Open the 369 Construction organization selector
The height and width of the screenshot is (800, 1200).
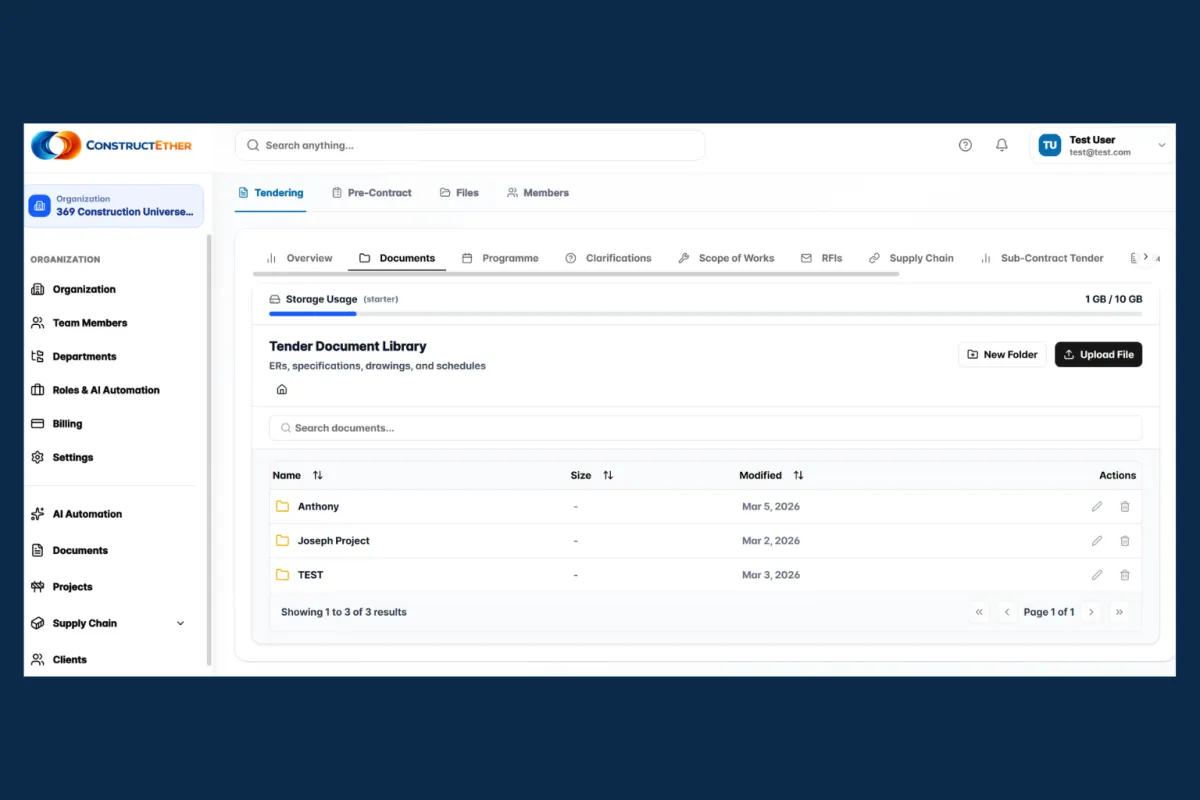click(x=115, y=205)
